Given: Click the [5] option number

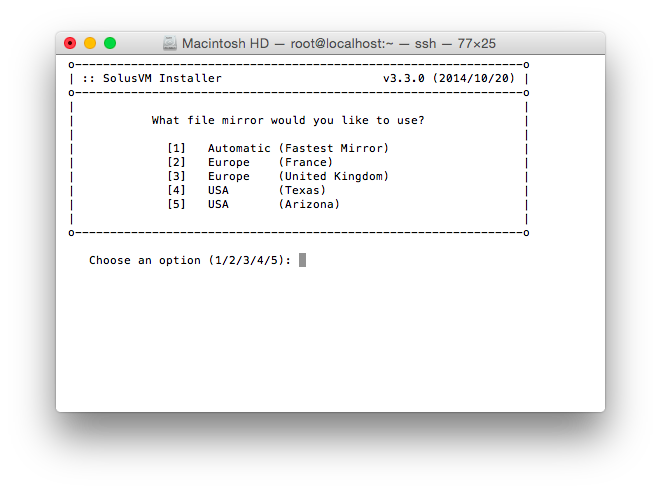Looking at the screenshot, I should 176,204.
